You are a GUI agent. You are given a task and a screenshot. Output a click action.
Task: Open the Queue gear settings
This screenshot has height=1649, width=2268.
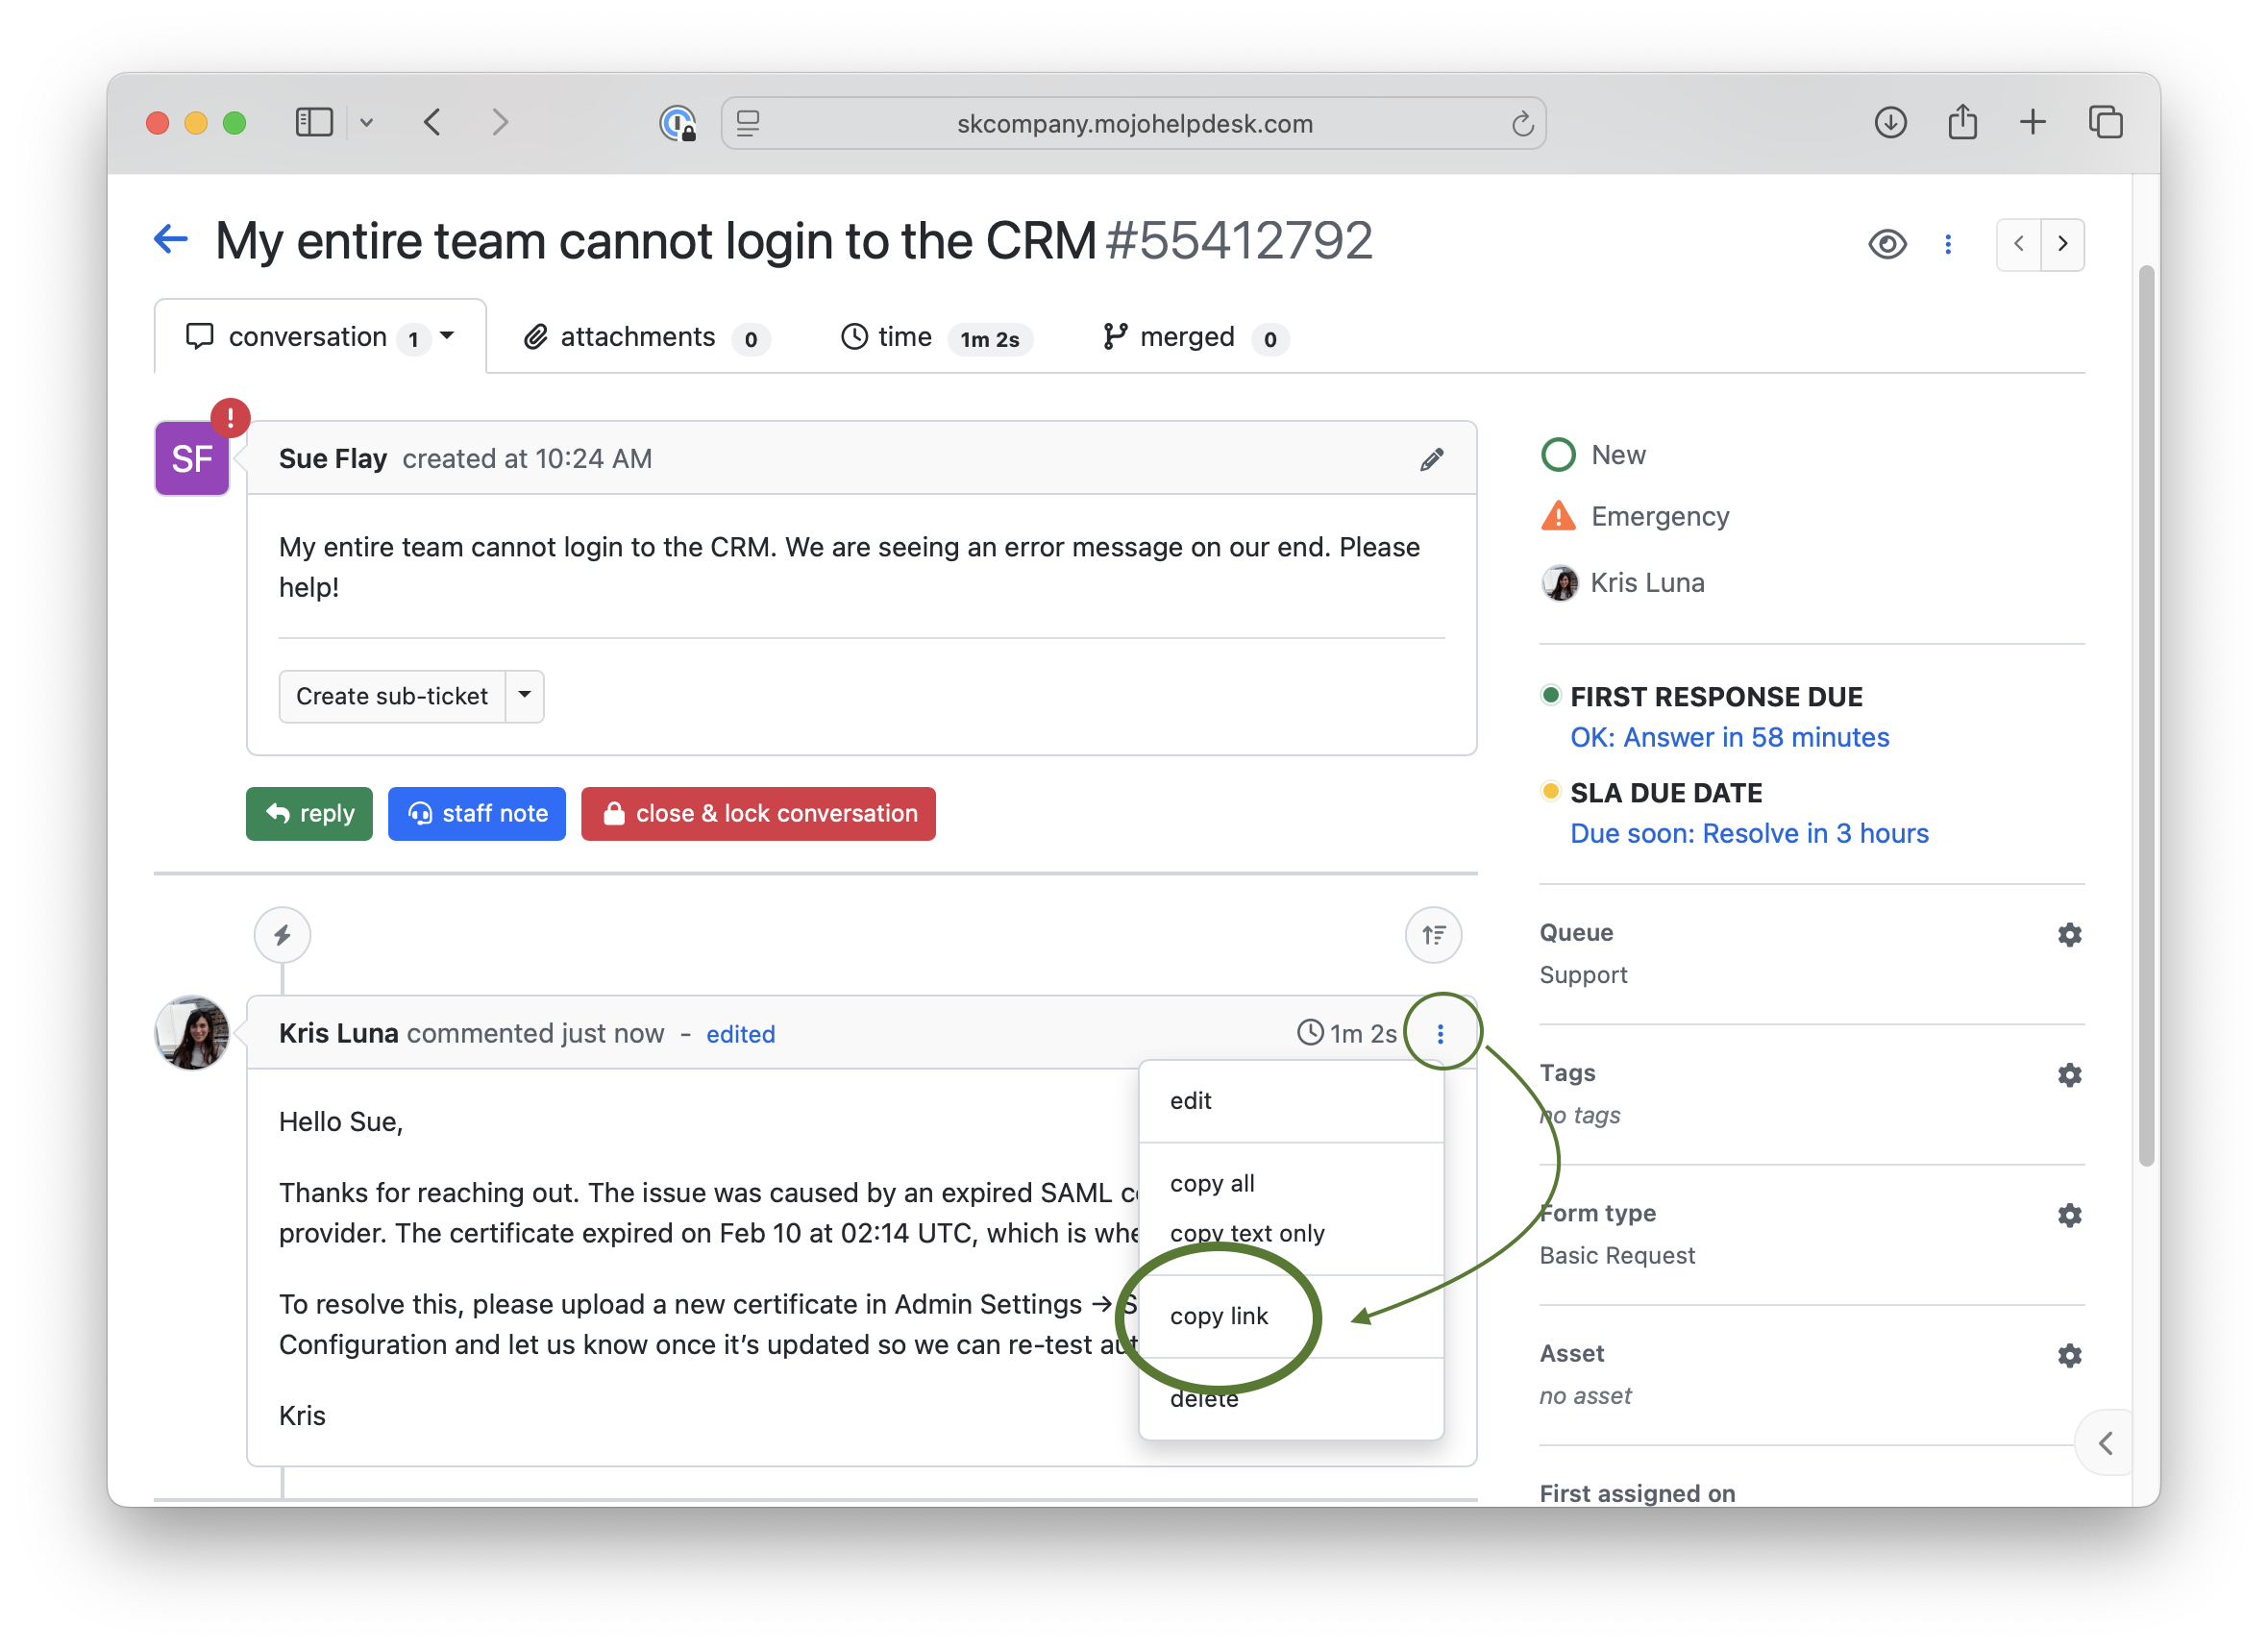tap(2069, 934)
